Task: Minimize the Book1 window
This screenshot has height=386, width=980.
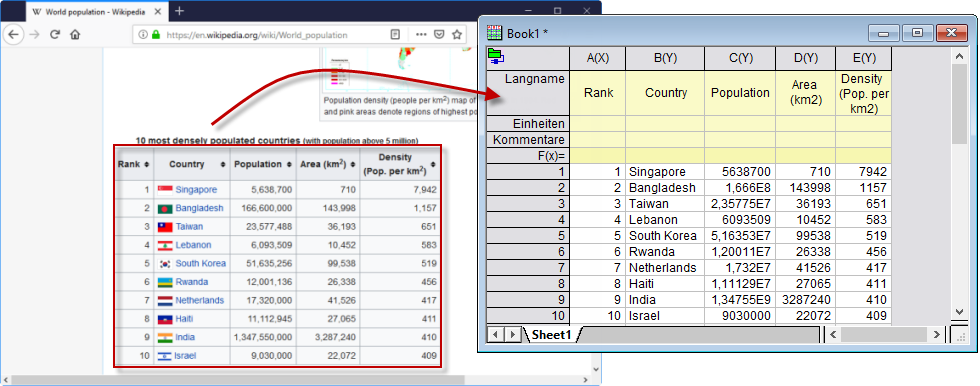Action: click(x=883, y=34)
